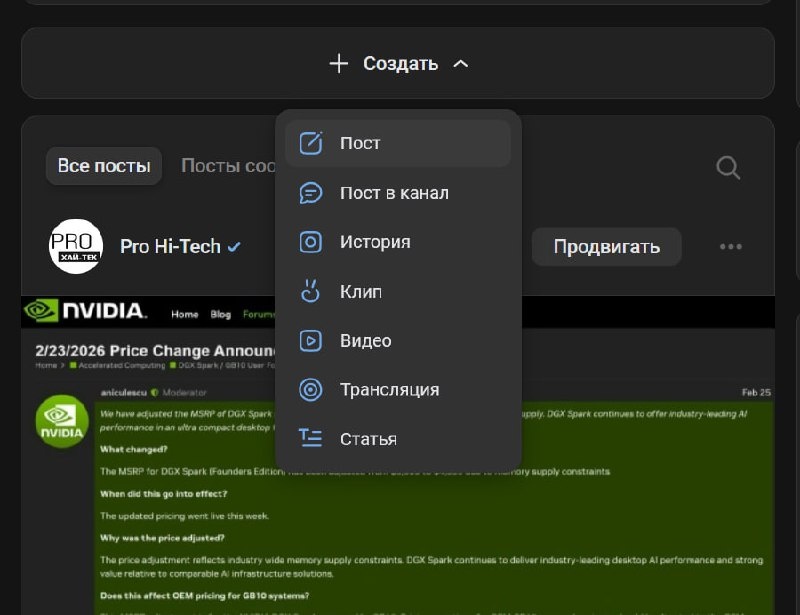800x615 pixels.
Task: Click 'The updated pricing went live this week.'
Action: (x=184, y=516)
